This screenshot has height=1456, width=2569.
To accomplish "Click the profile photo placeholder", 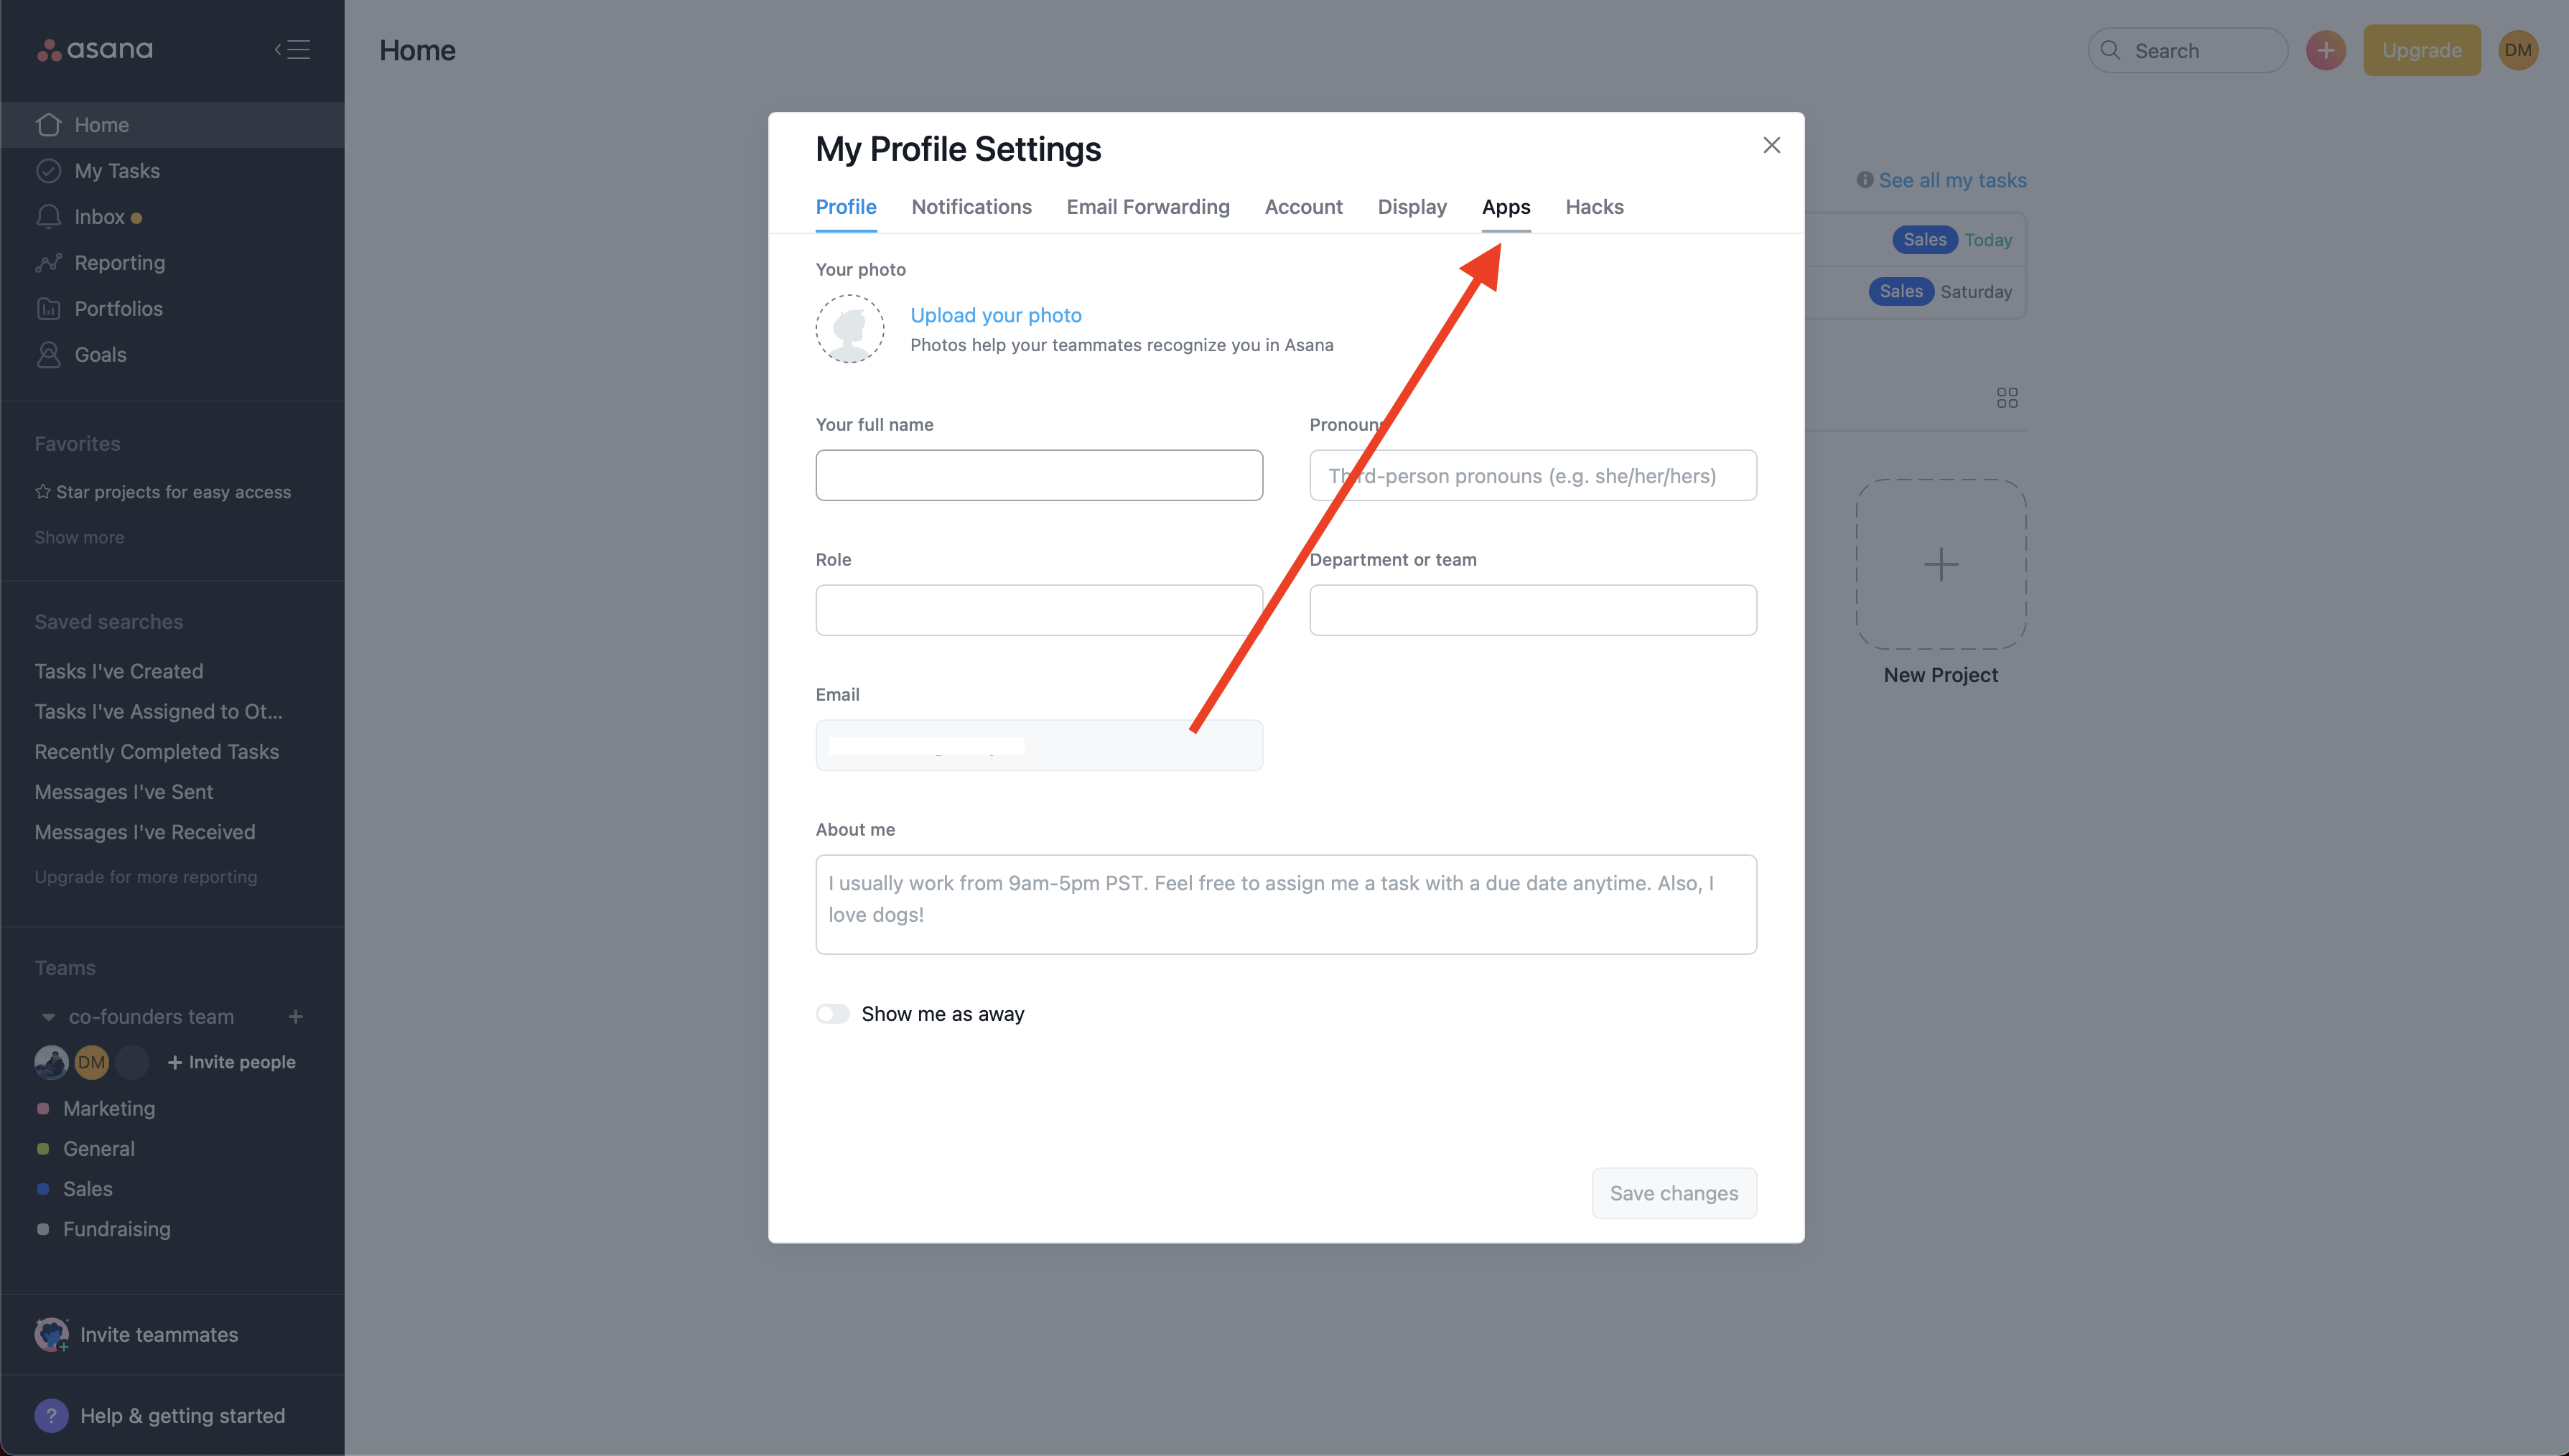I will 850,328.
